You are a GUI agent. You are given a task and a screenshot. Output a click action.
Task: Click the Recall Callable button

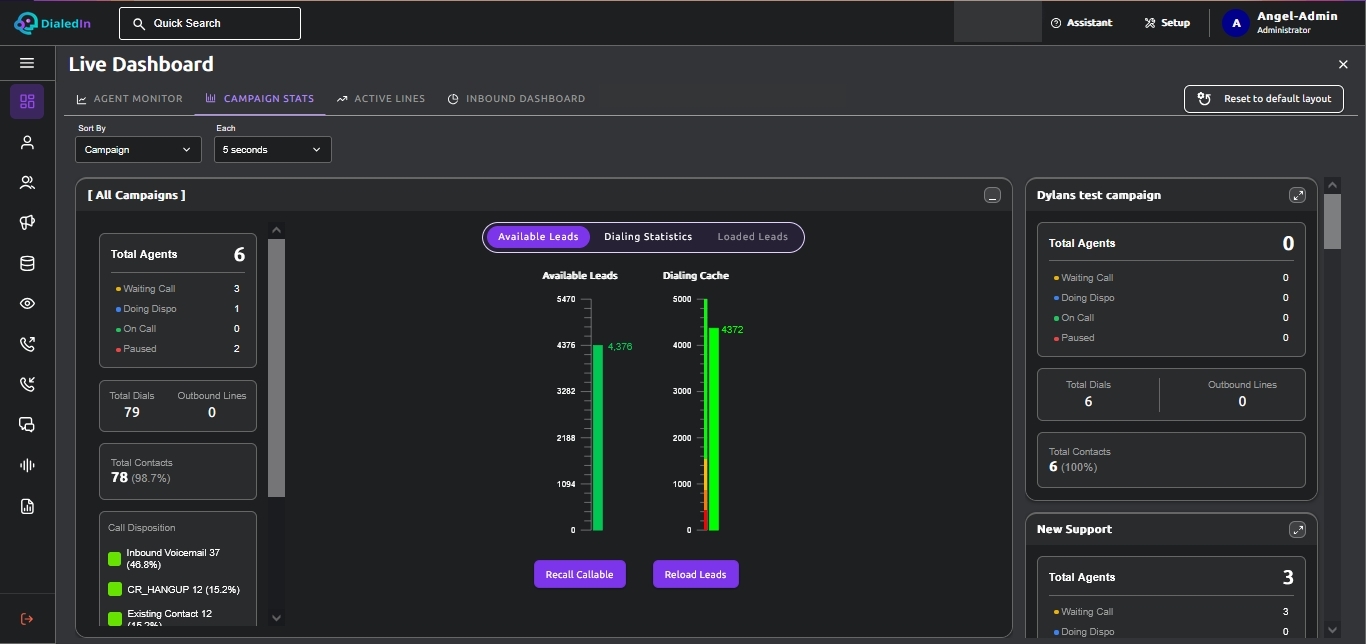pos(580,574)
